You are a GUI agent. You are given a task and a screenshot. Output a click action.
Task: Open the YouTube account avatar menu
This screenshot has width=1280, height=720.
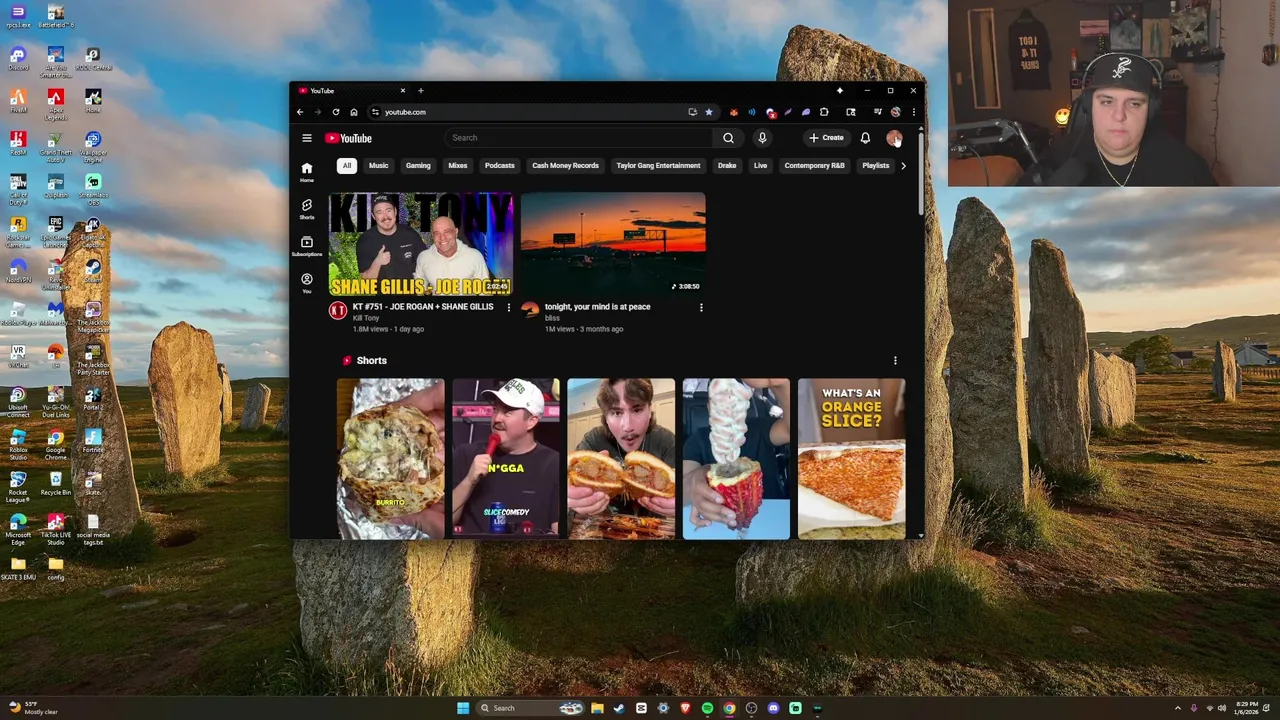click(894, 138)
